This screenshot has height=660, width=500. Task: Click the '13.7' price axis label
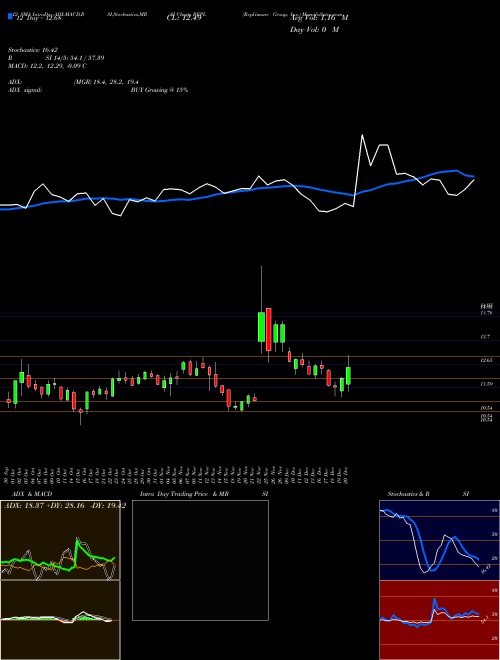(x=485, y=337)
